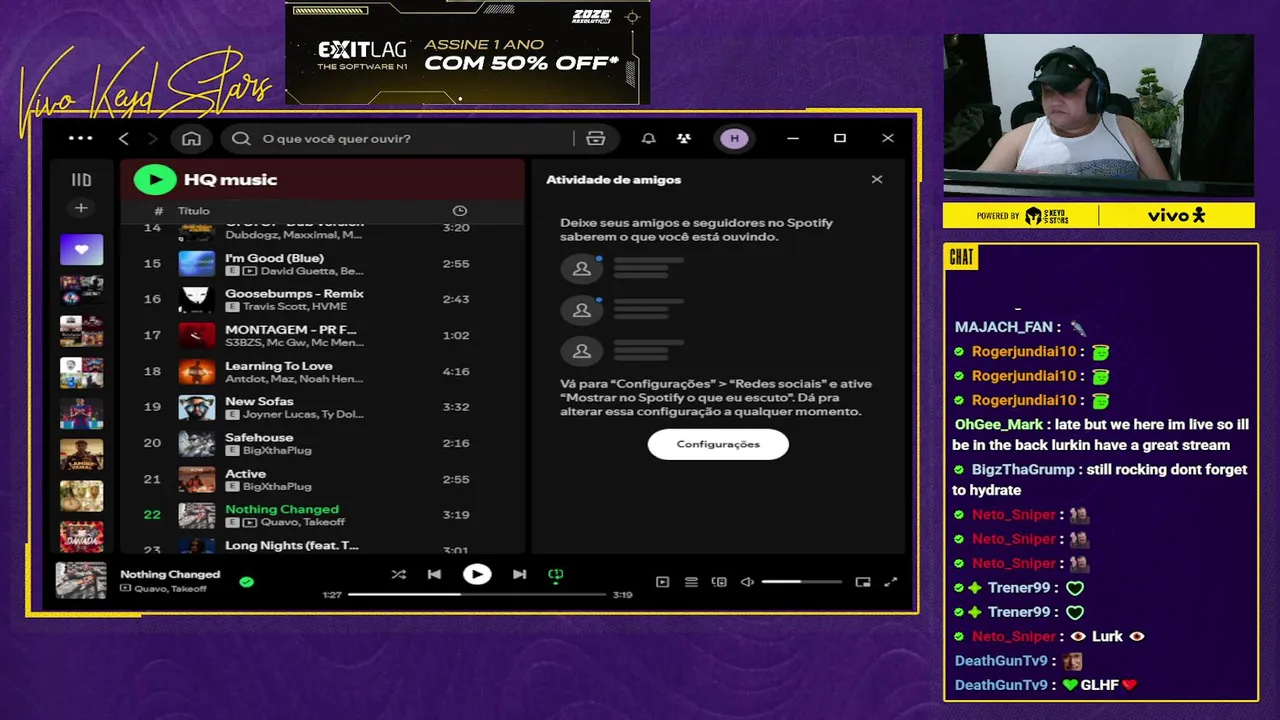1280x720 pixels.
Task: Open now-playing title 'Nothing Changed' in bar
Action: click(x=170, y=574)
